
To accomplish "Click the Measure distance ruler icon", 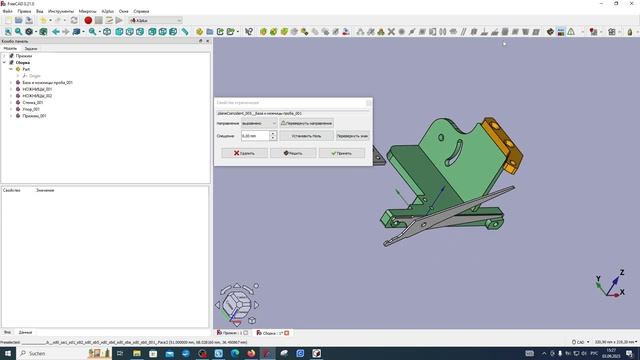I will click(x=185, y=31).
